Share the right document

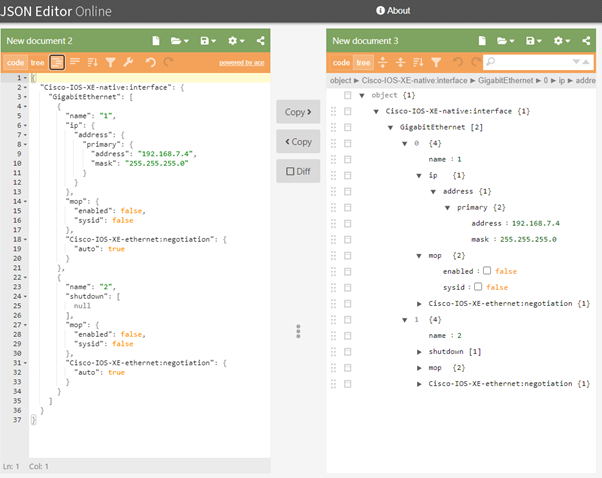click(x=586, y=41)
